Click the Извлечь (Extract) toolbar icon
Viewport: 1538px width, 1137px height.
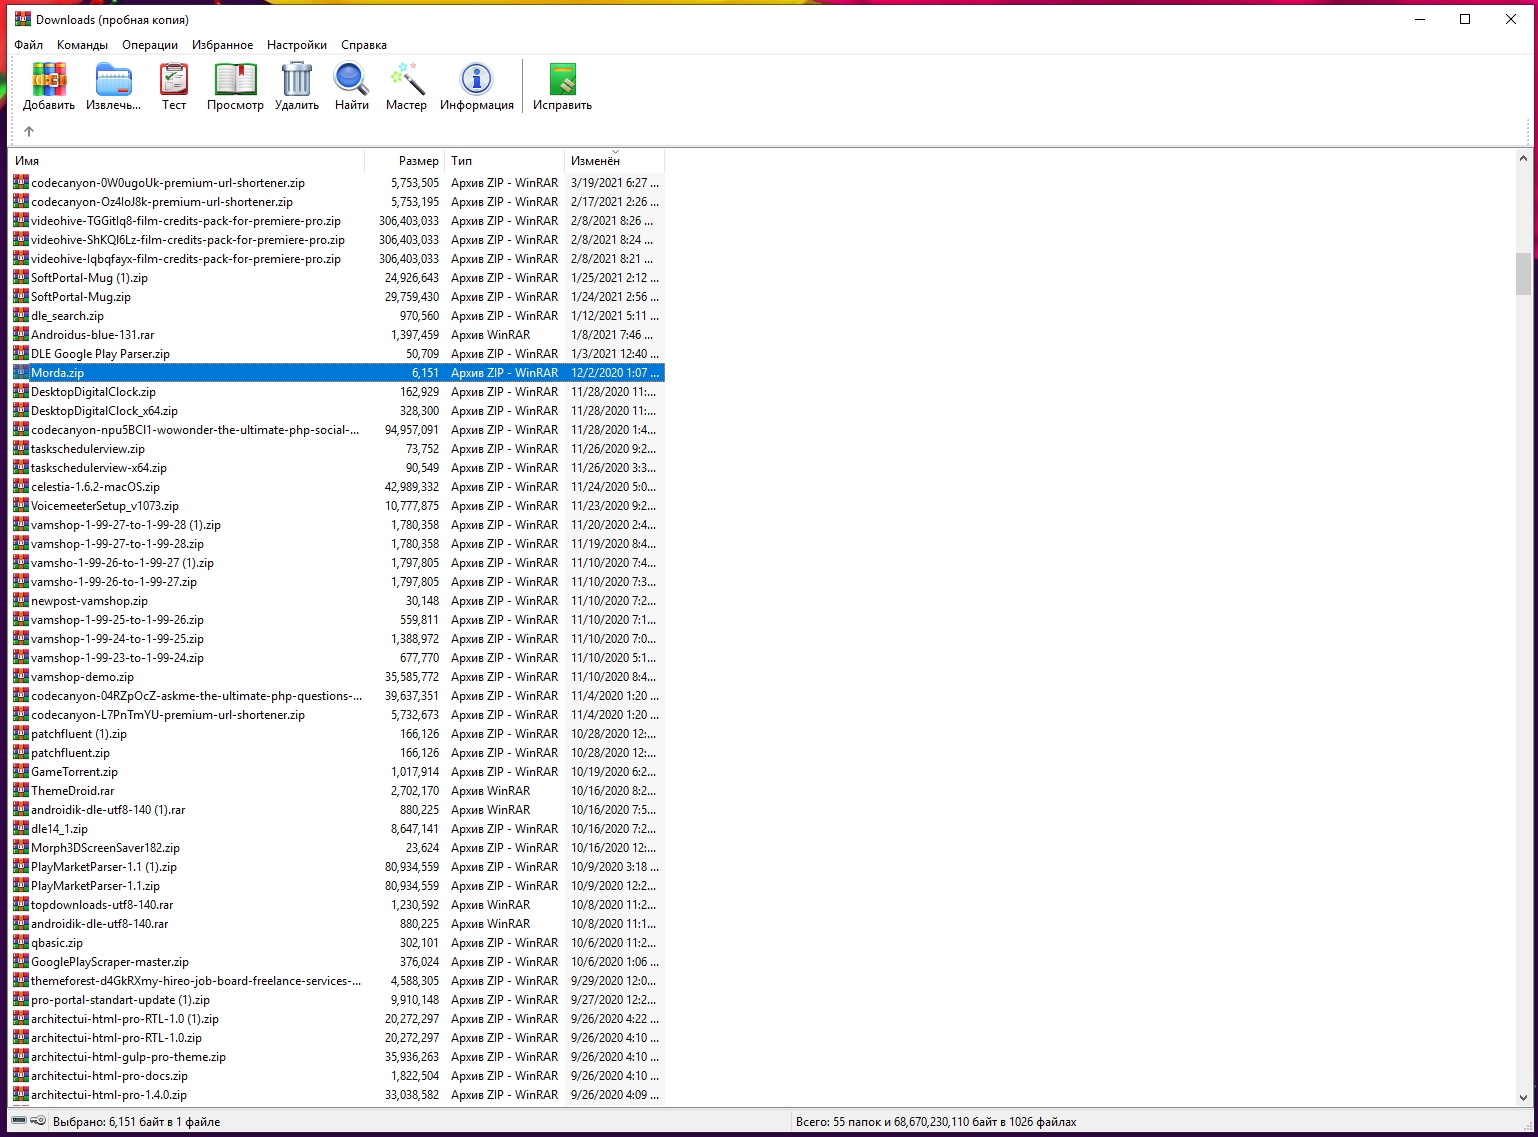point(114,79)
